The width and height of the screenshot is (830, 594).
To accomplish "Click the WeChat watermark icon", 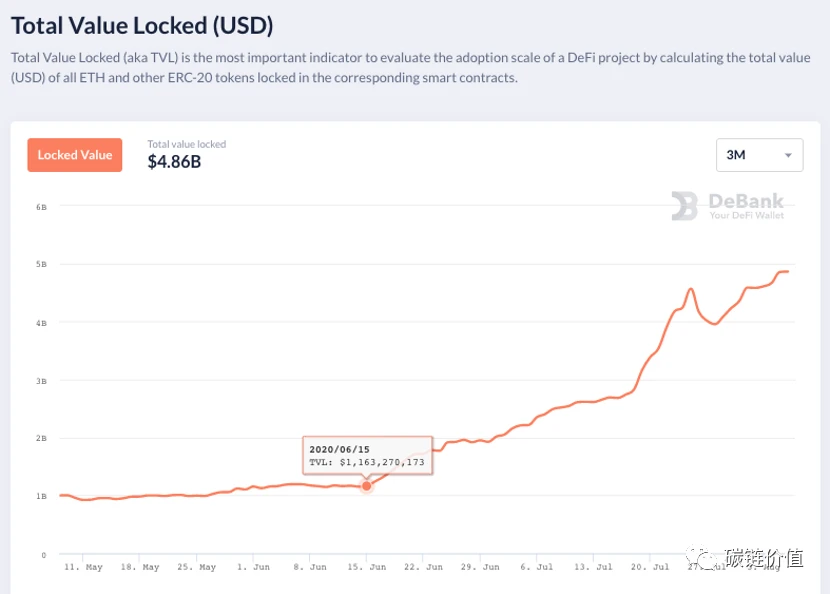I will point(701,557).
